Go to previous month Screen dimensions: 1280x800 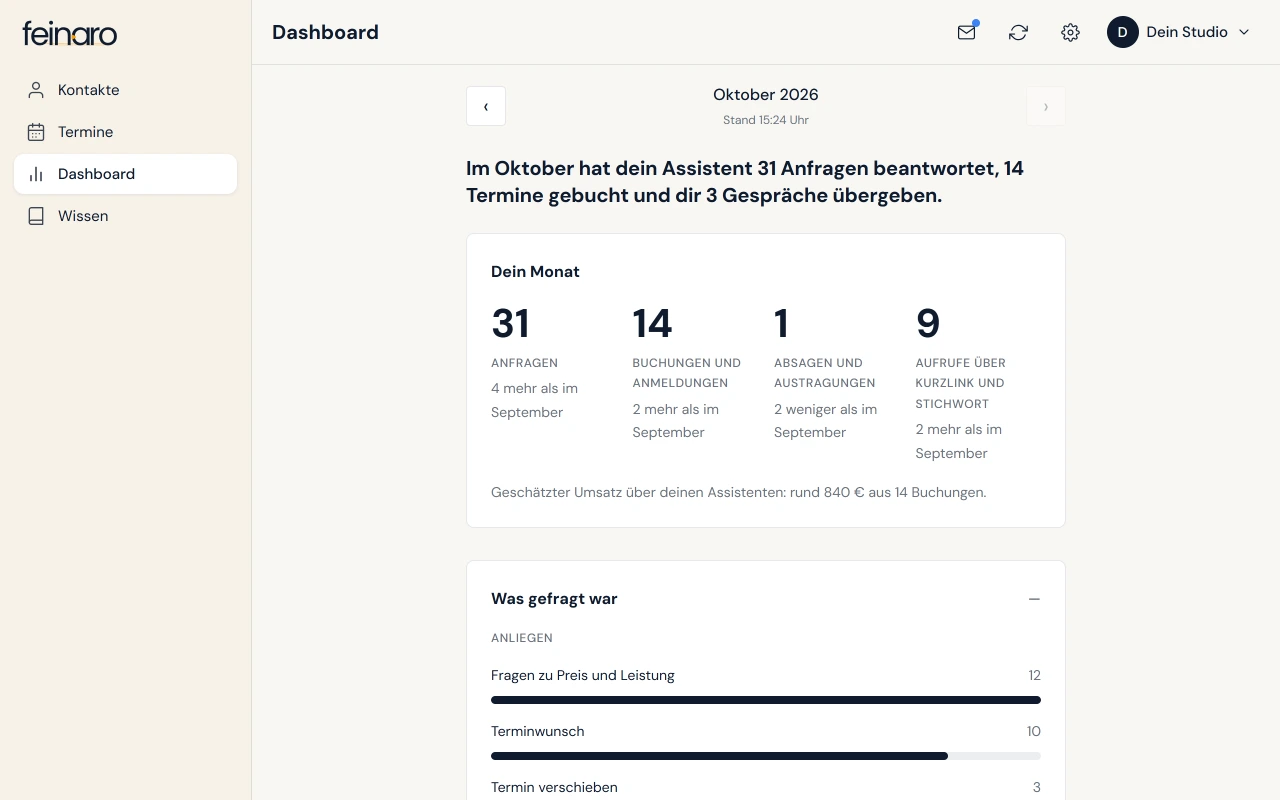[486, 106]
